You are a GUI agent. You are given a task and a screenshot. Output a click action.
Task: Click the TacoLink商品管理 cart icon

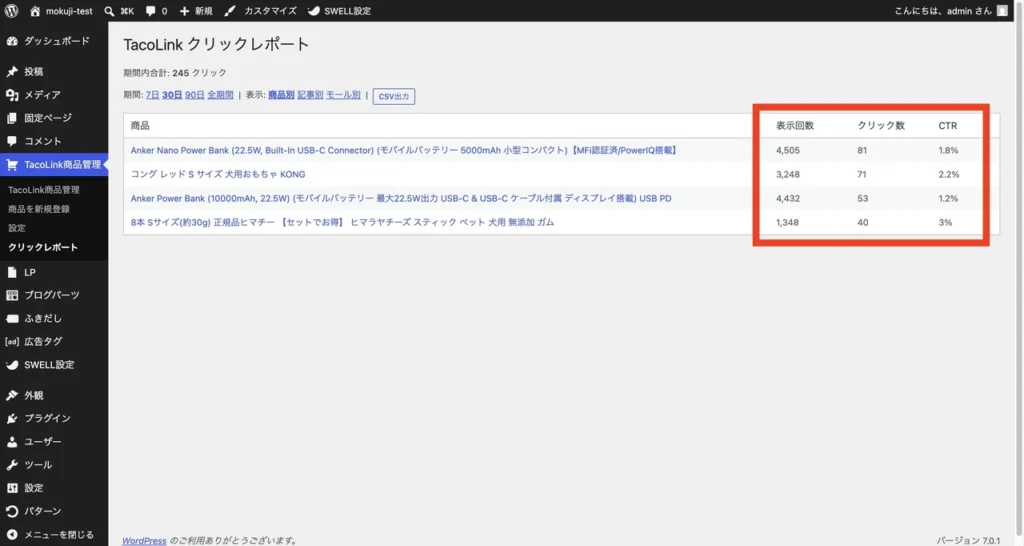pyautogui.click(x=12, y=165)
